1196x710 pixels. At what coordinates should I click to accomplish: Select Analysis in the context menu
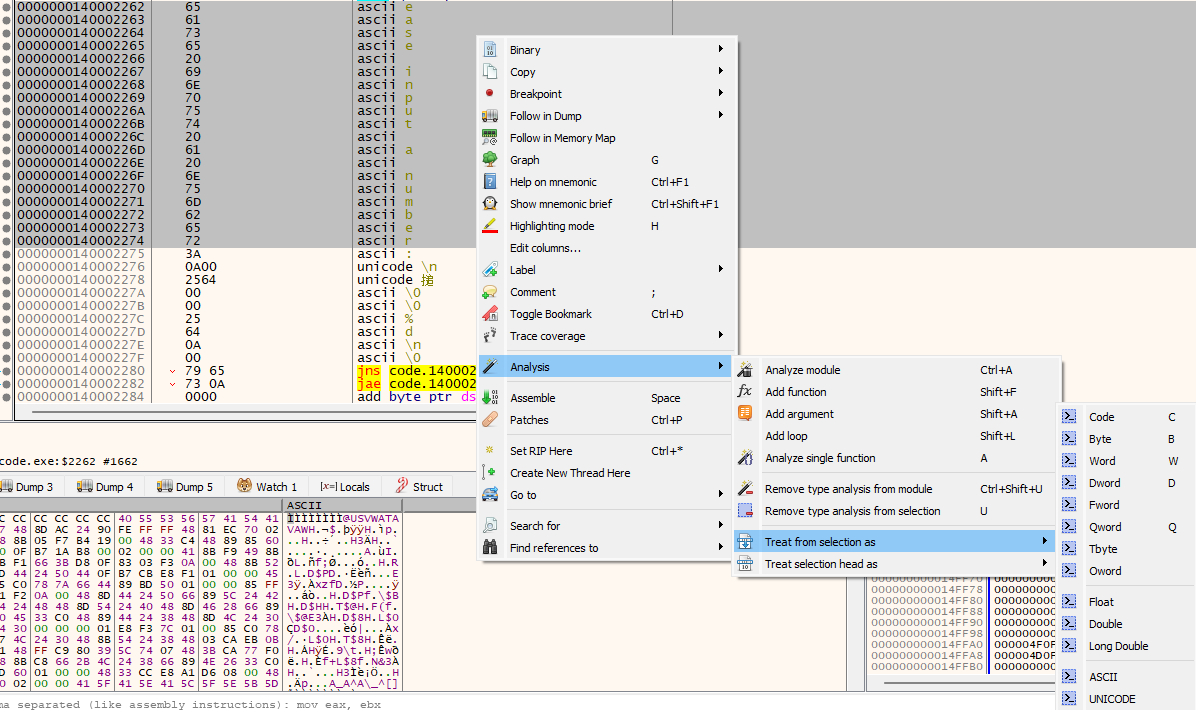pyautogui.click(x=605, y=367)
